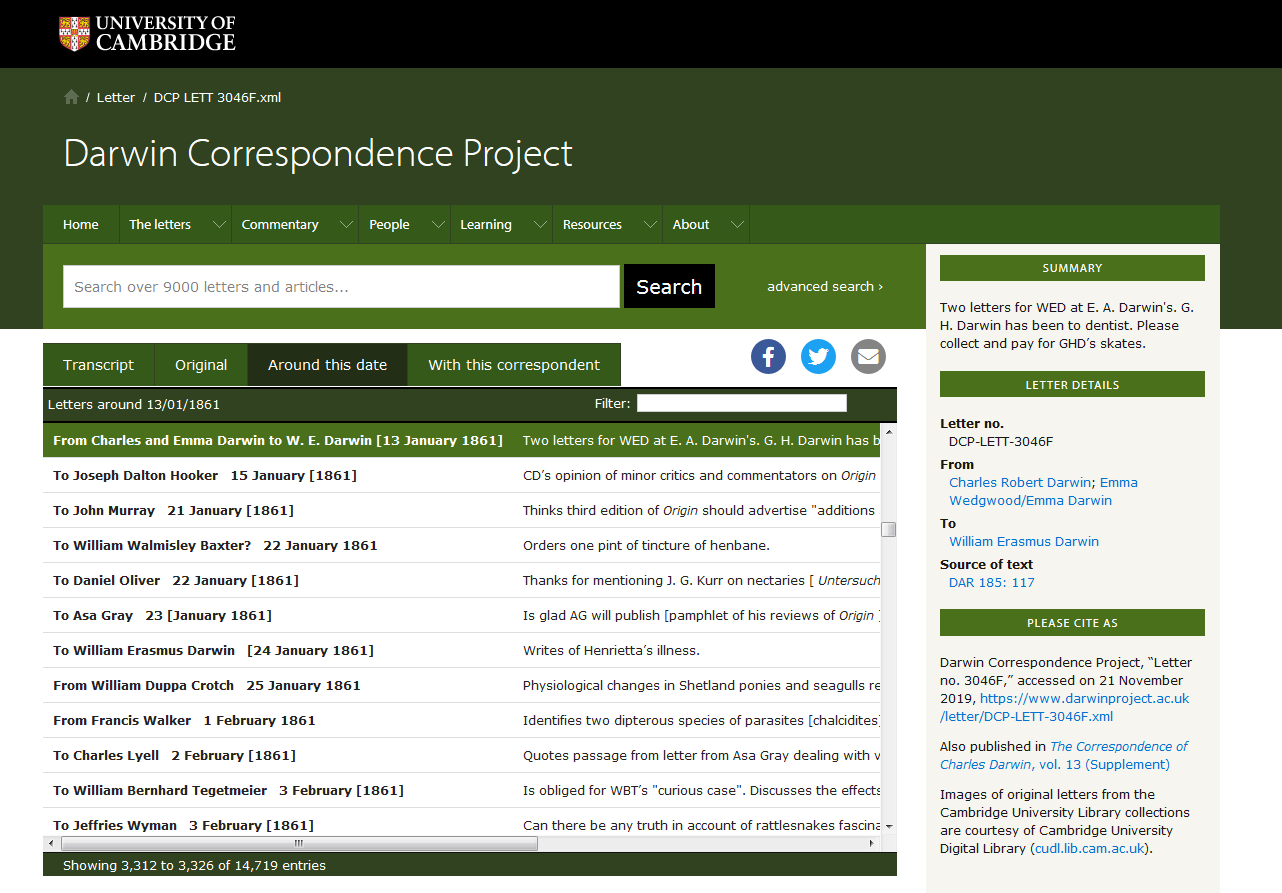The height and width of the screenshot is (893, 1282).
Task: Open source text DAR 185: 117
Action: [992, 582]
